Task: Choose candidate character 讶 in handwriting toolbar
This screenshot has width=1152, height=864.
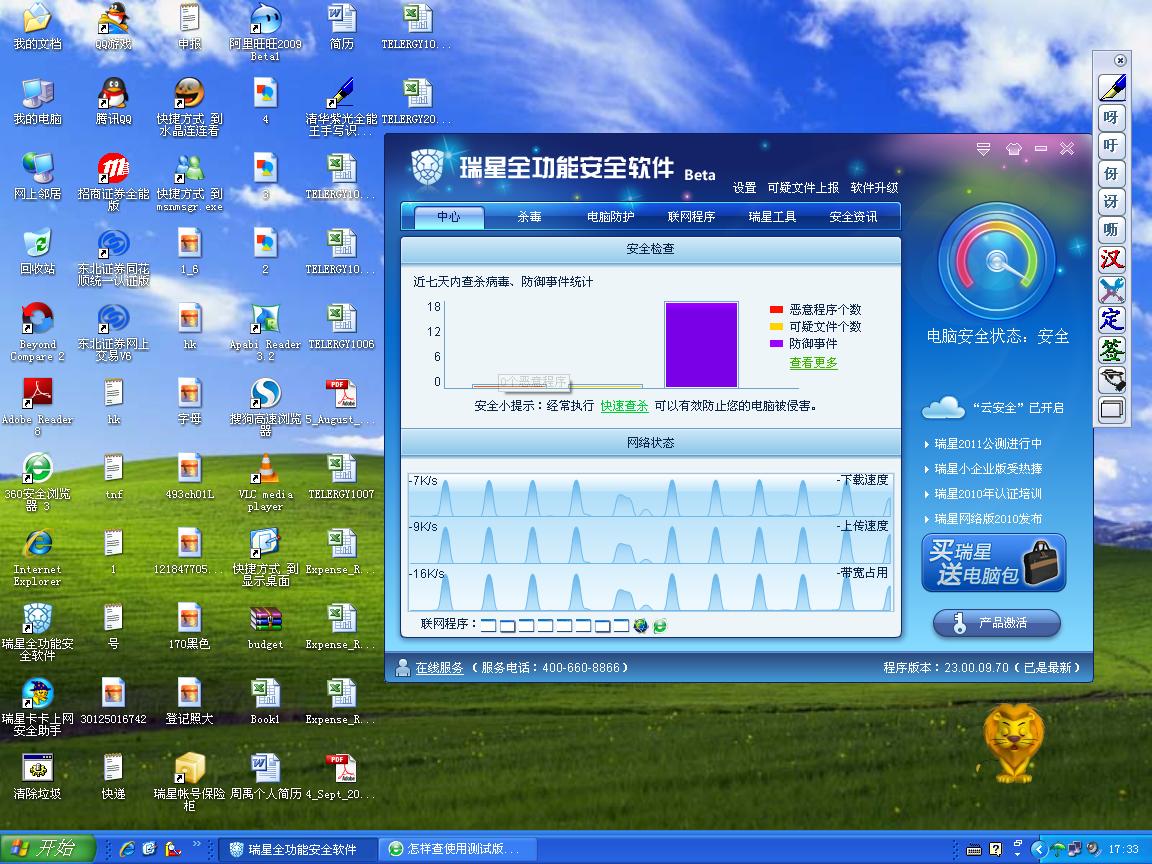Action: pos(1112,201)
